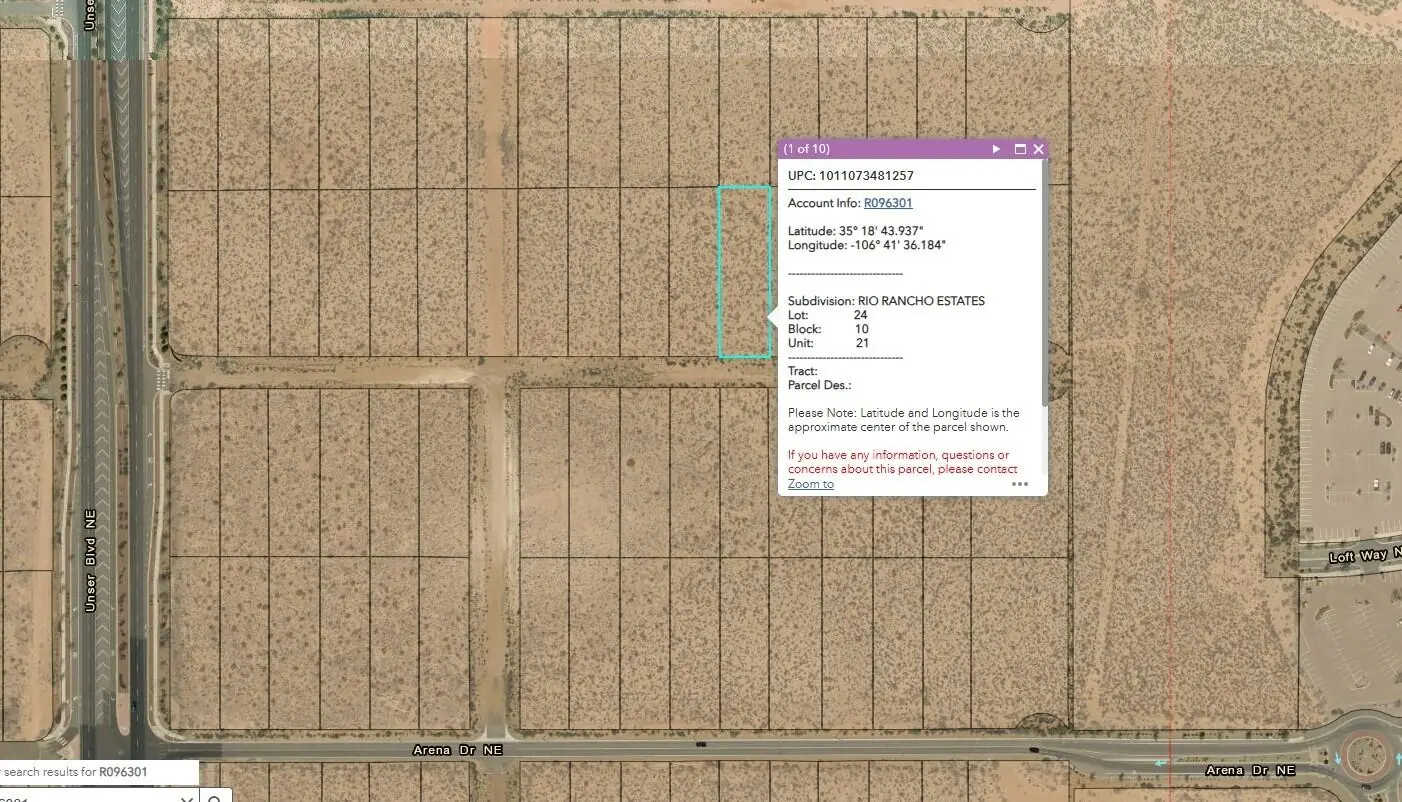
Task: Click the Zoom to link
Action: [811, 484]
